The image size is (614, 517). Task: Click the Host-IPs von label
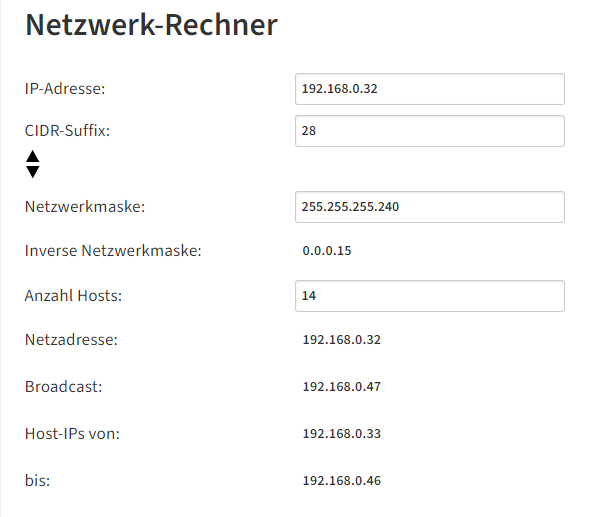coord(72,434)
